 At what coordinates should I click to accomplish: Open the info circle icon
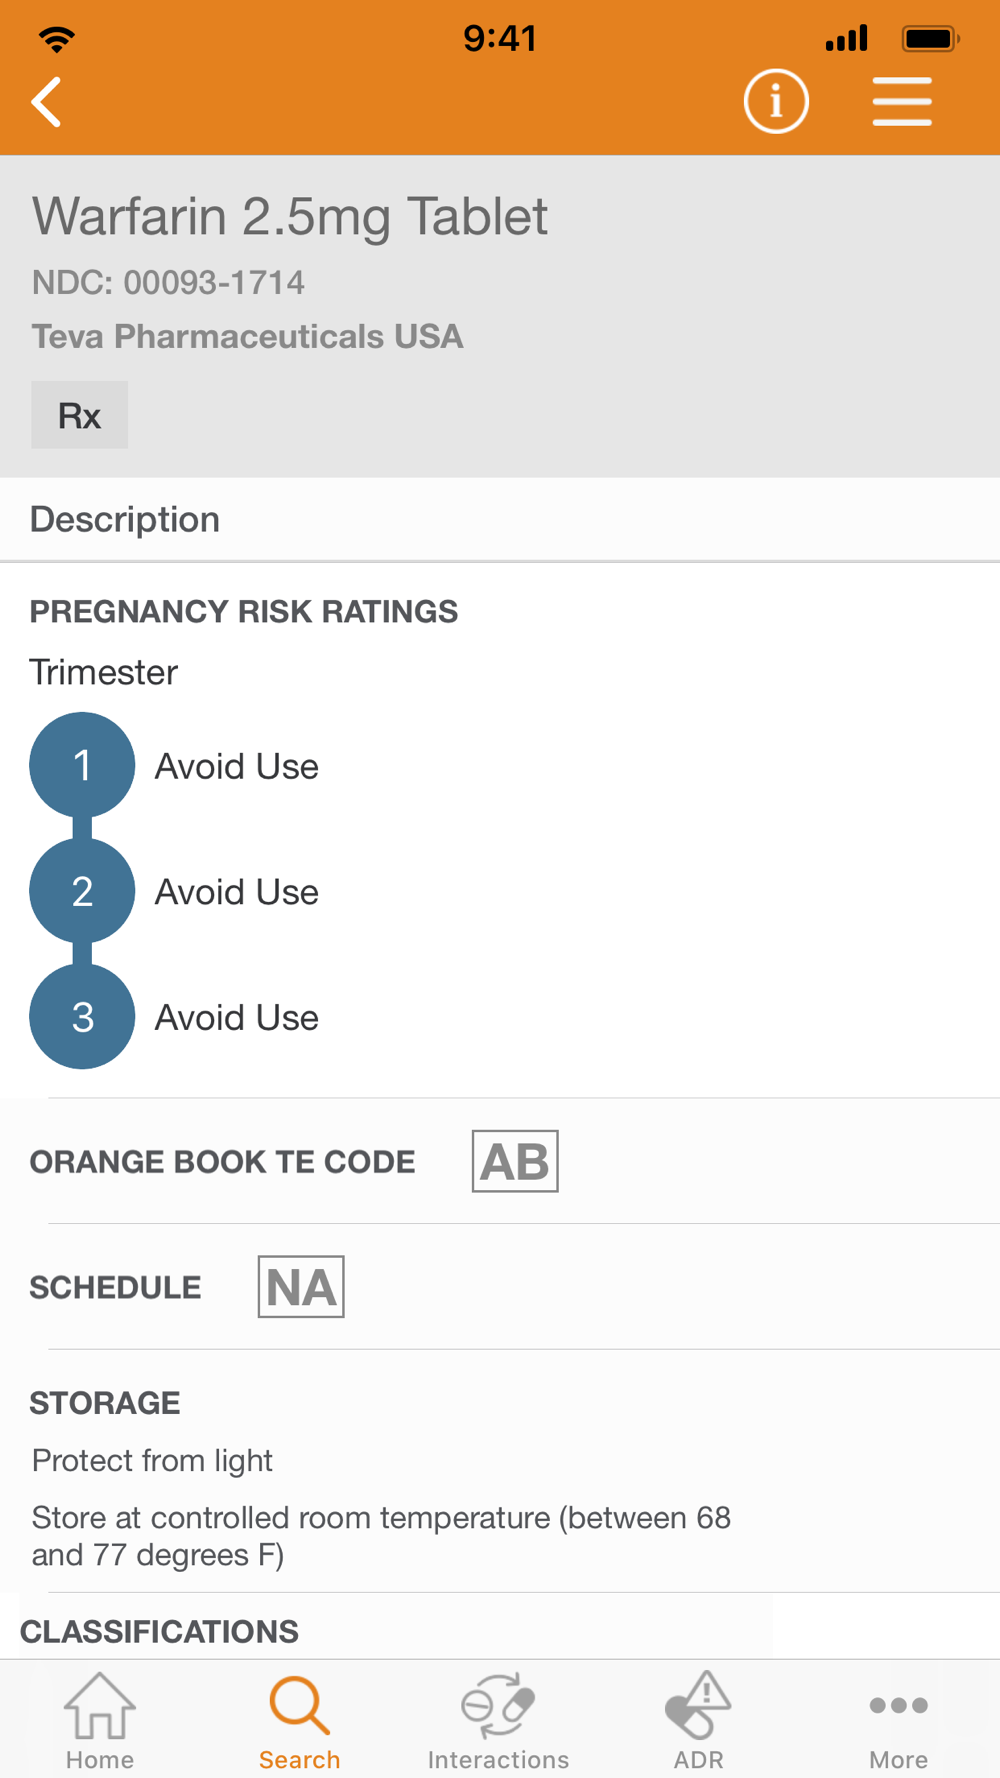(776, 102)
